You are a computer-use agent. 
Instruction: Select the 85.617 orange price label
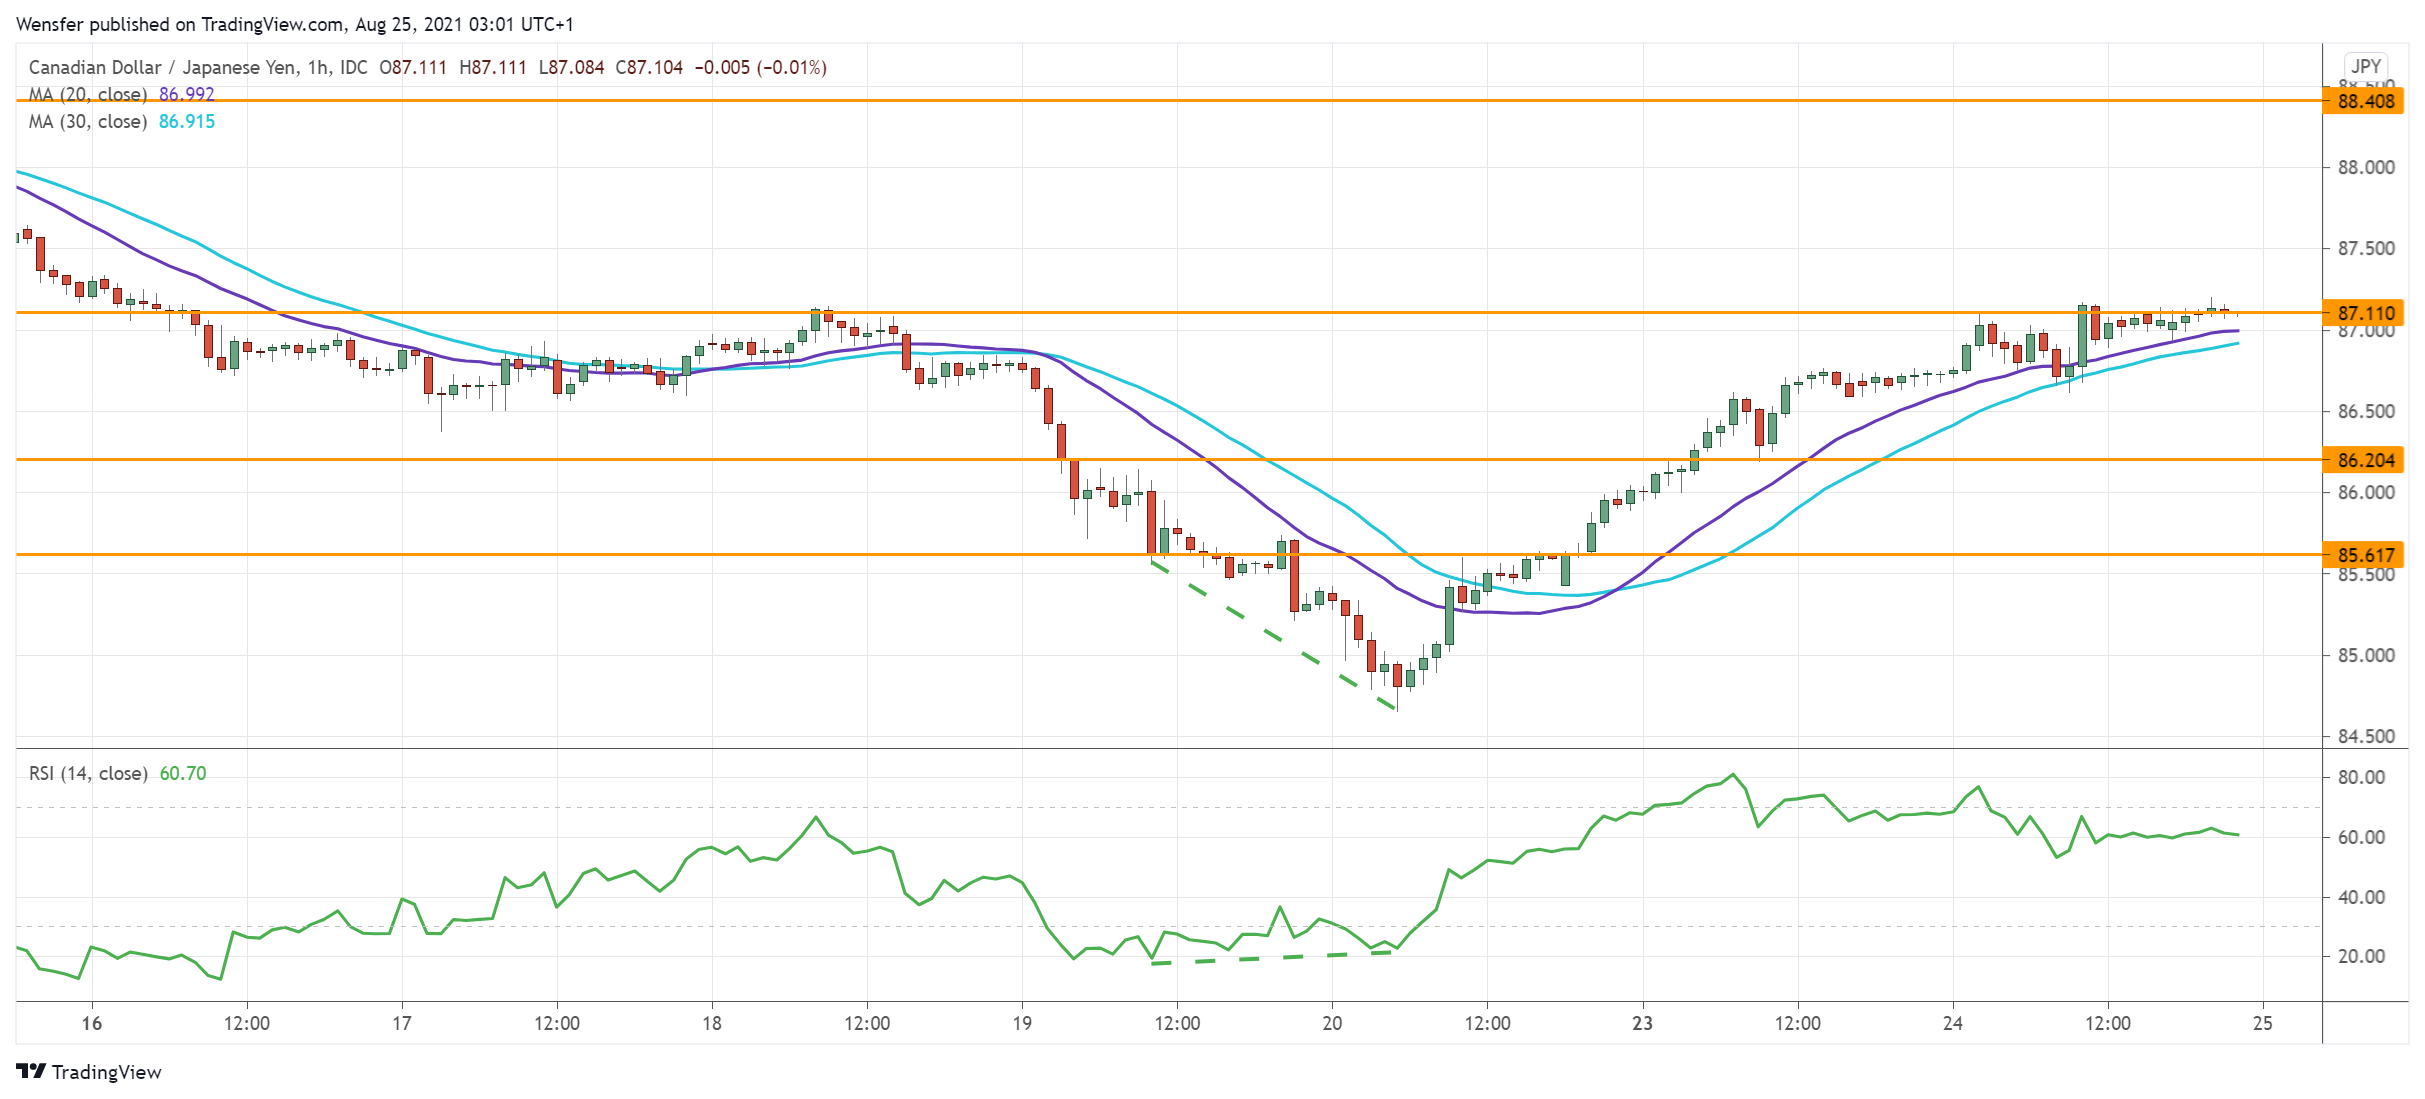pyautogui.click(x=2365, y=555)
